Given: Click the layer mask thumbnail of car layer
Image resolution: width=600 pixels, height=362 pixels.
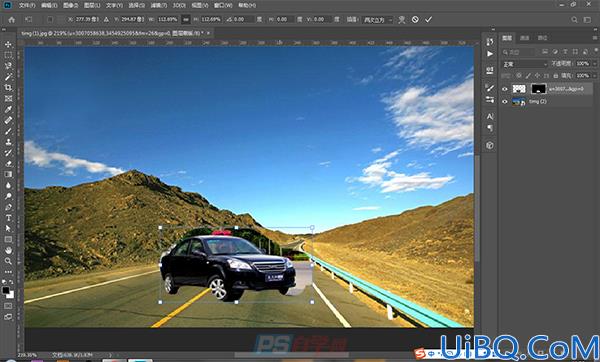Looking at the screenshot, I should tap(538, 89).
